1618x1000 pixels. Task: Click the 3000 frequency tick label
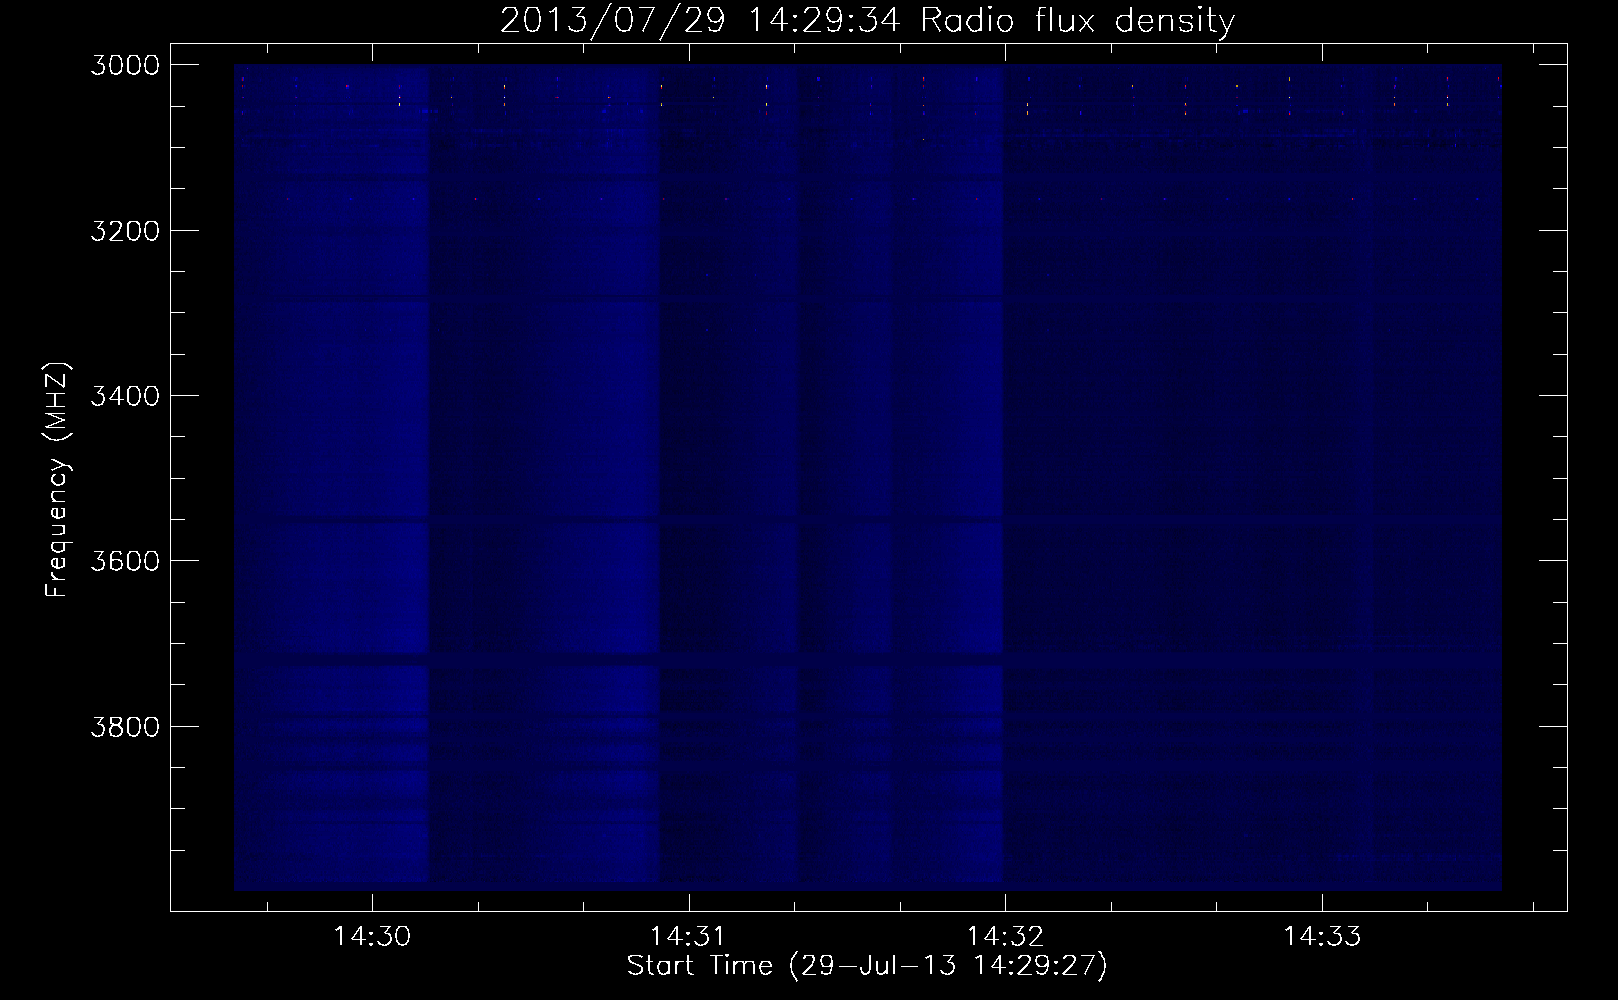click(124, 65)
